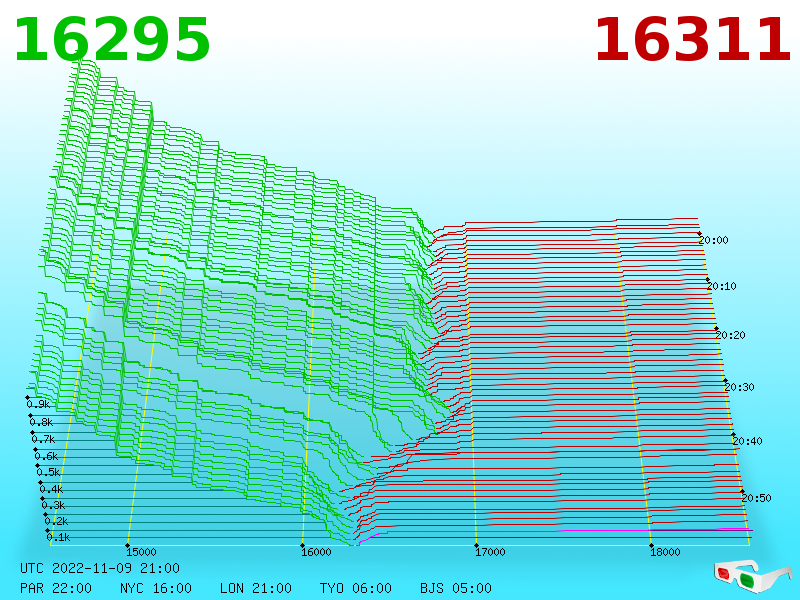Screen dimensions: 800x600
Task: Click the red ask price 16311
Action: 693,40
